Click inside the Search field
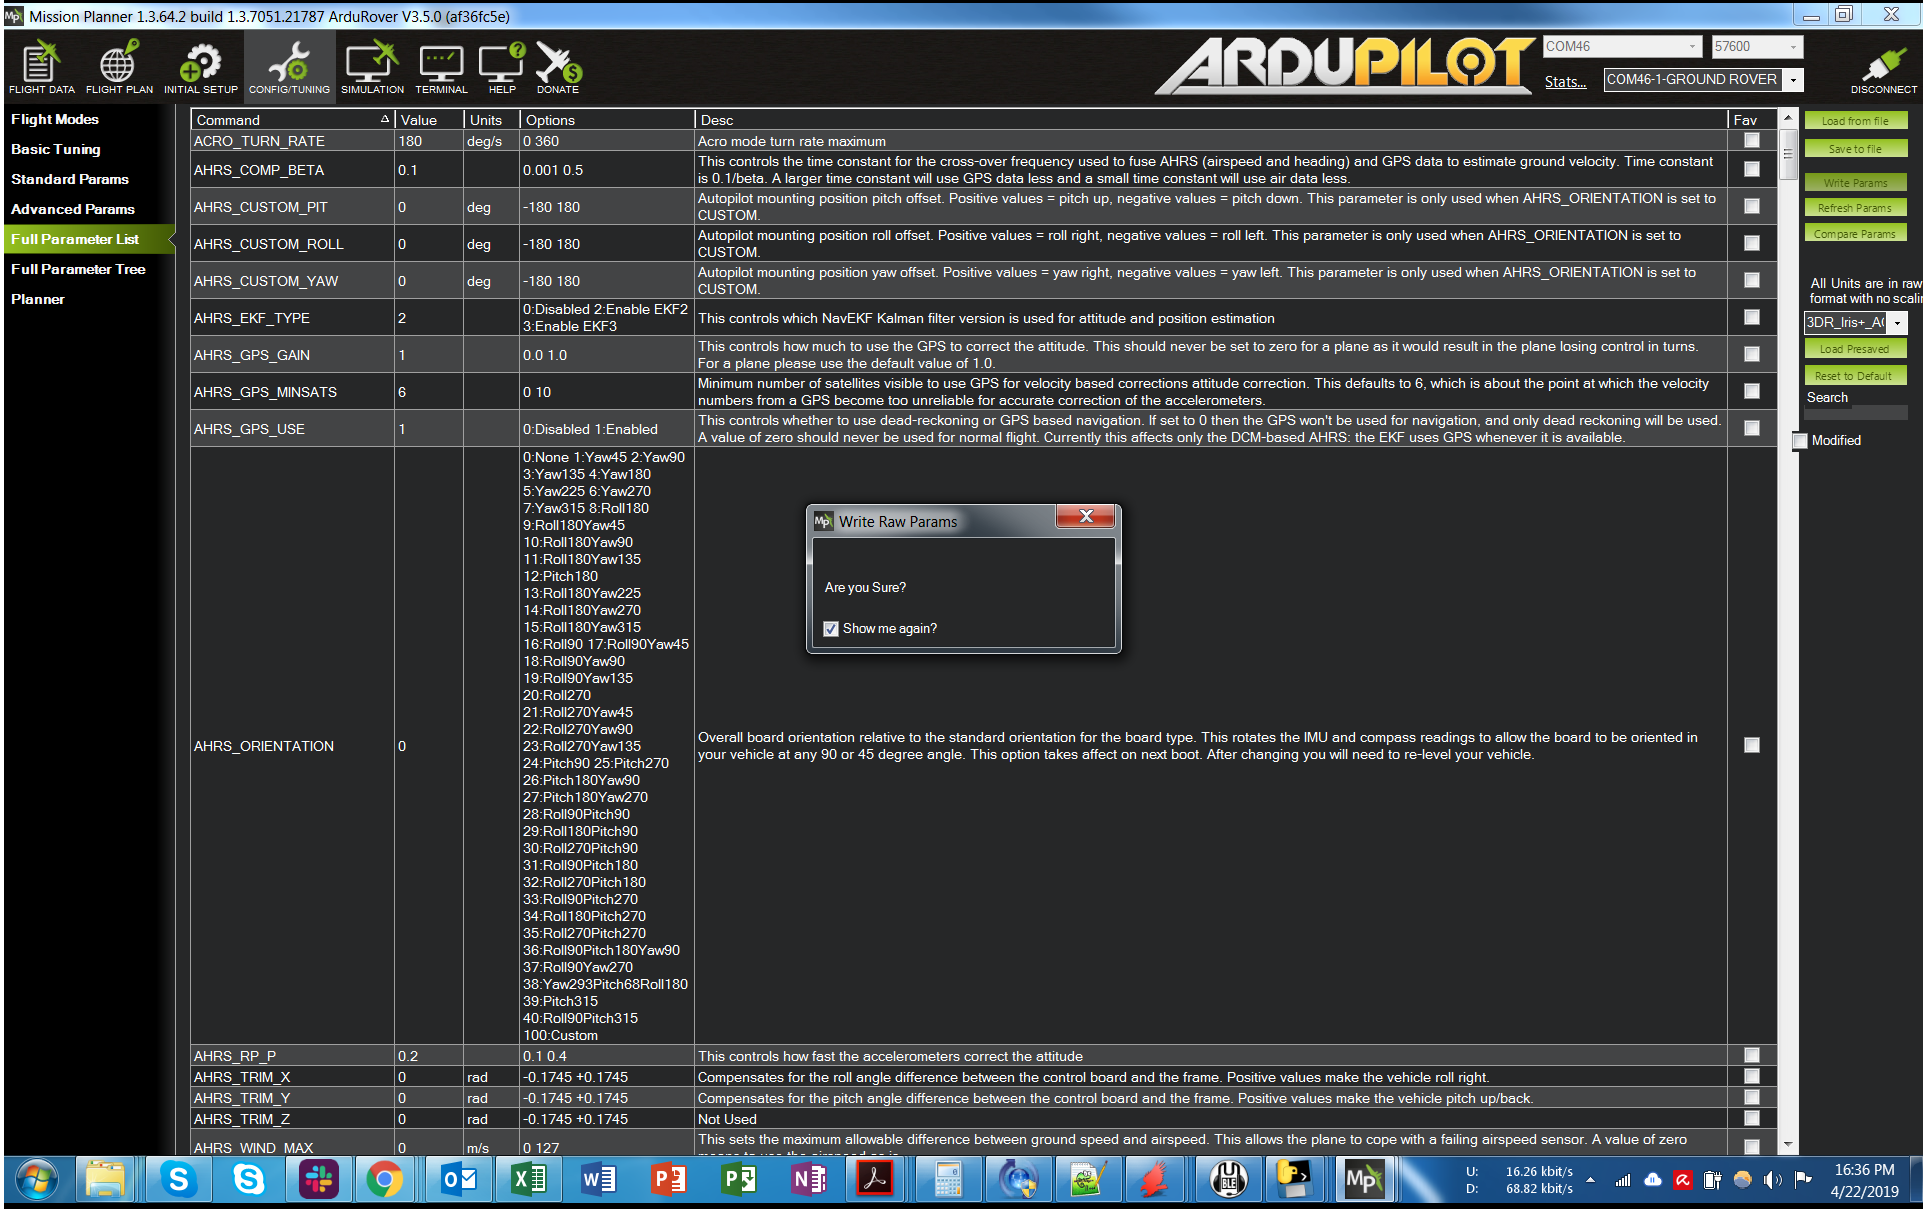This screenshot has height=1209, width=1923. click(1855, 412)
